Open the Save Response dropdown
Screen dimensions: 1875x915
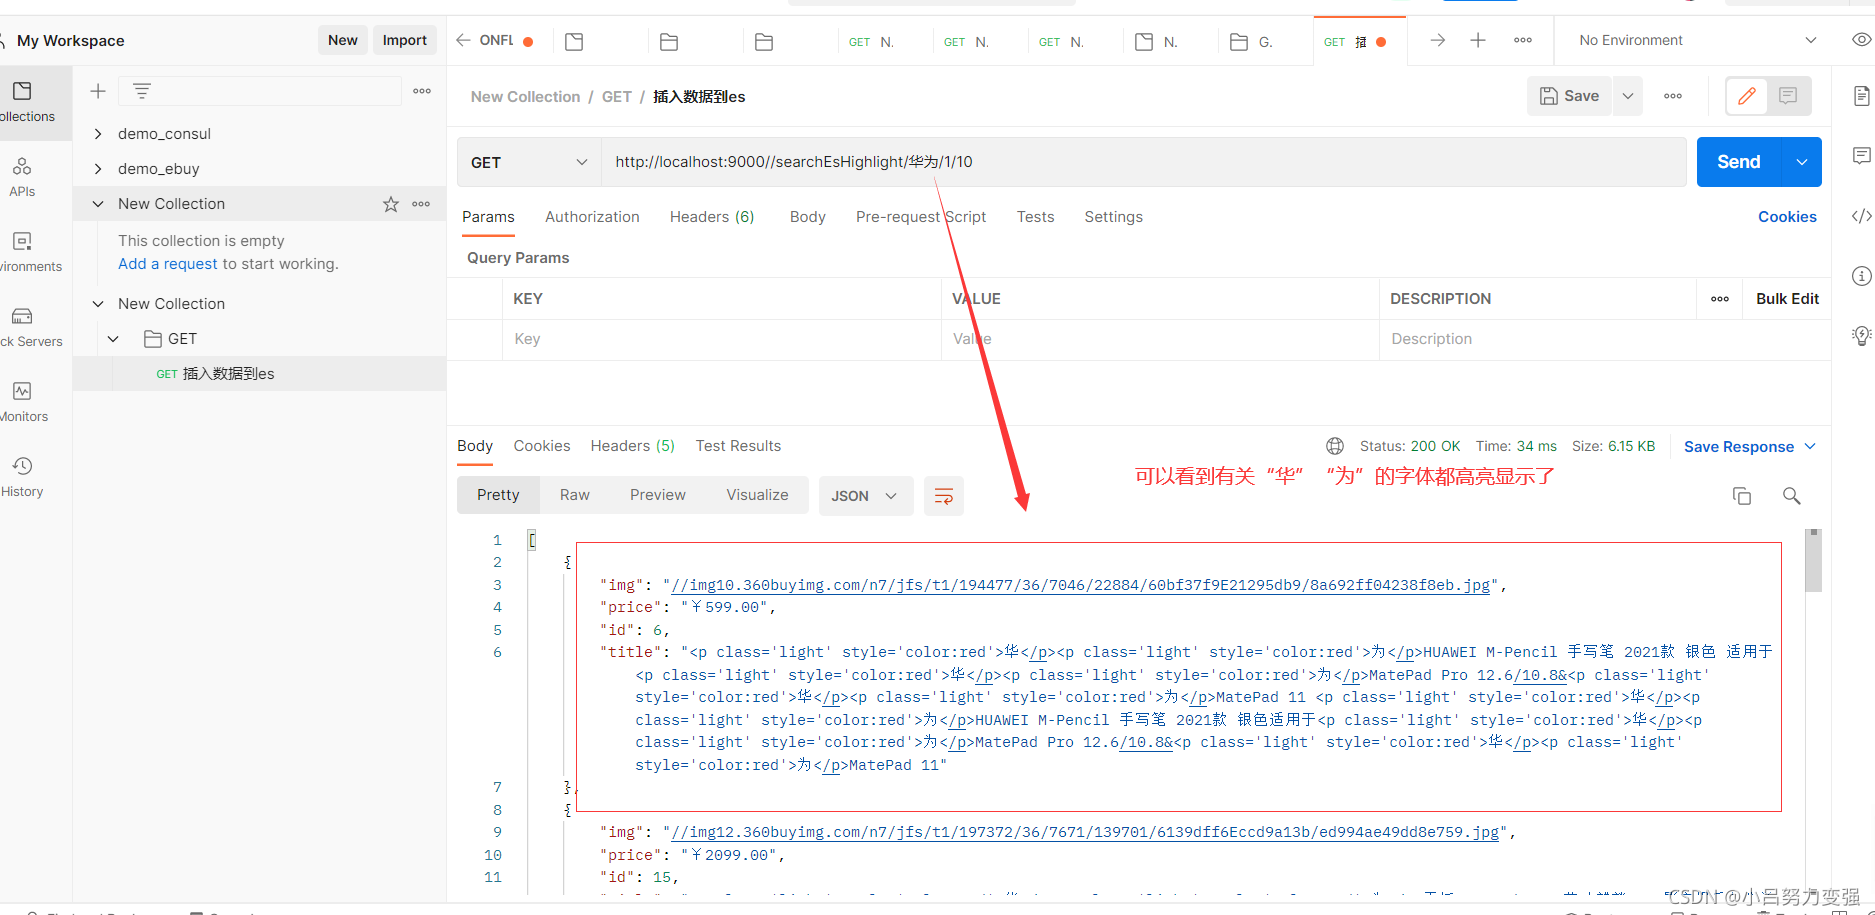pyautogui.click(x=1750, y=447)
